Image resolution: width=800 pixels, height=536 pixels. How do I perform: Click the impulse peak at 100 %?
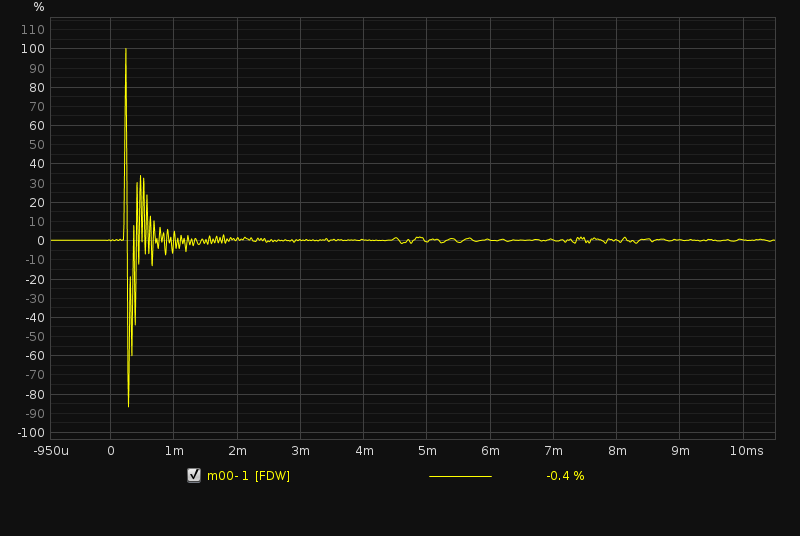coord(126,49)
